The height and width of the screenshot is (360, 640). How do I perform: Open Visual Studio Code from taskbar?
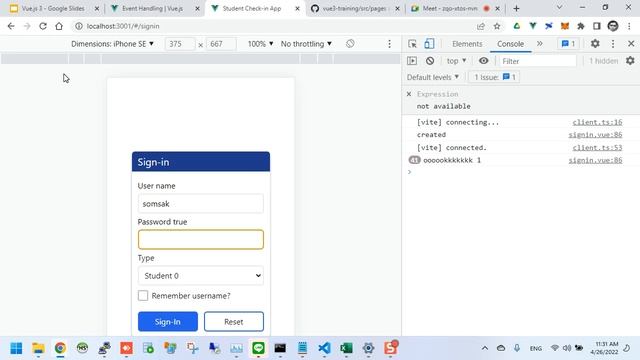coord(324,348)
